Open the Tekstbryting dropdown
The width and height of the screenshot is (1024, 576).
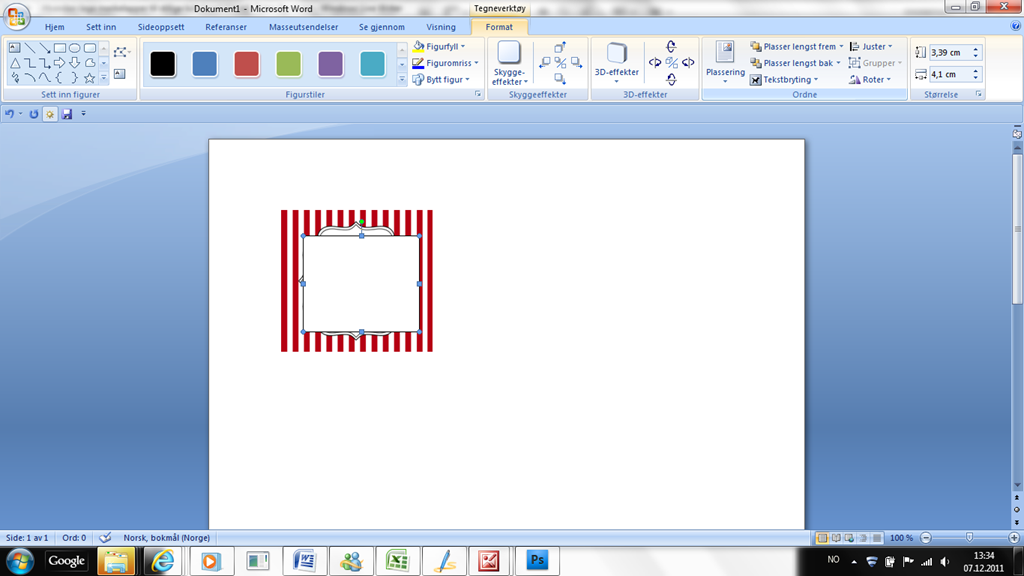784,80
